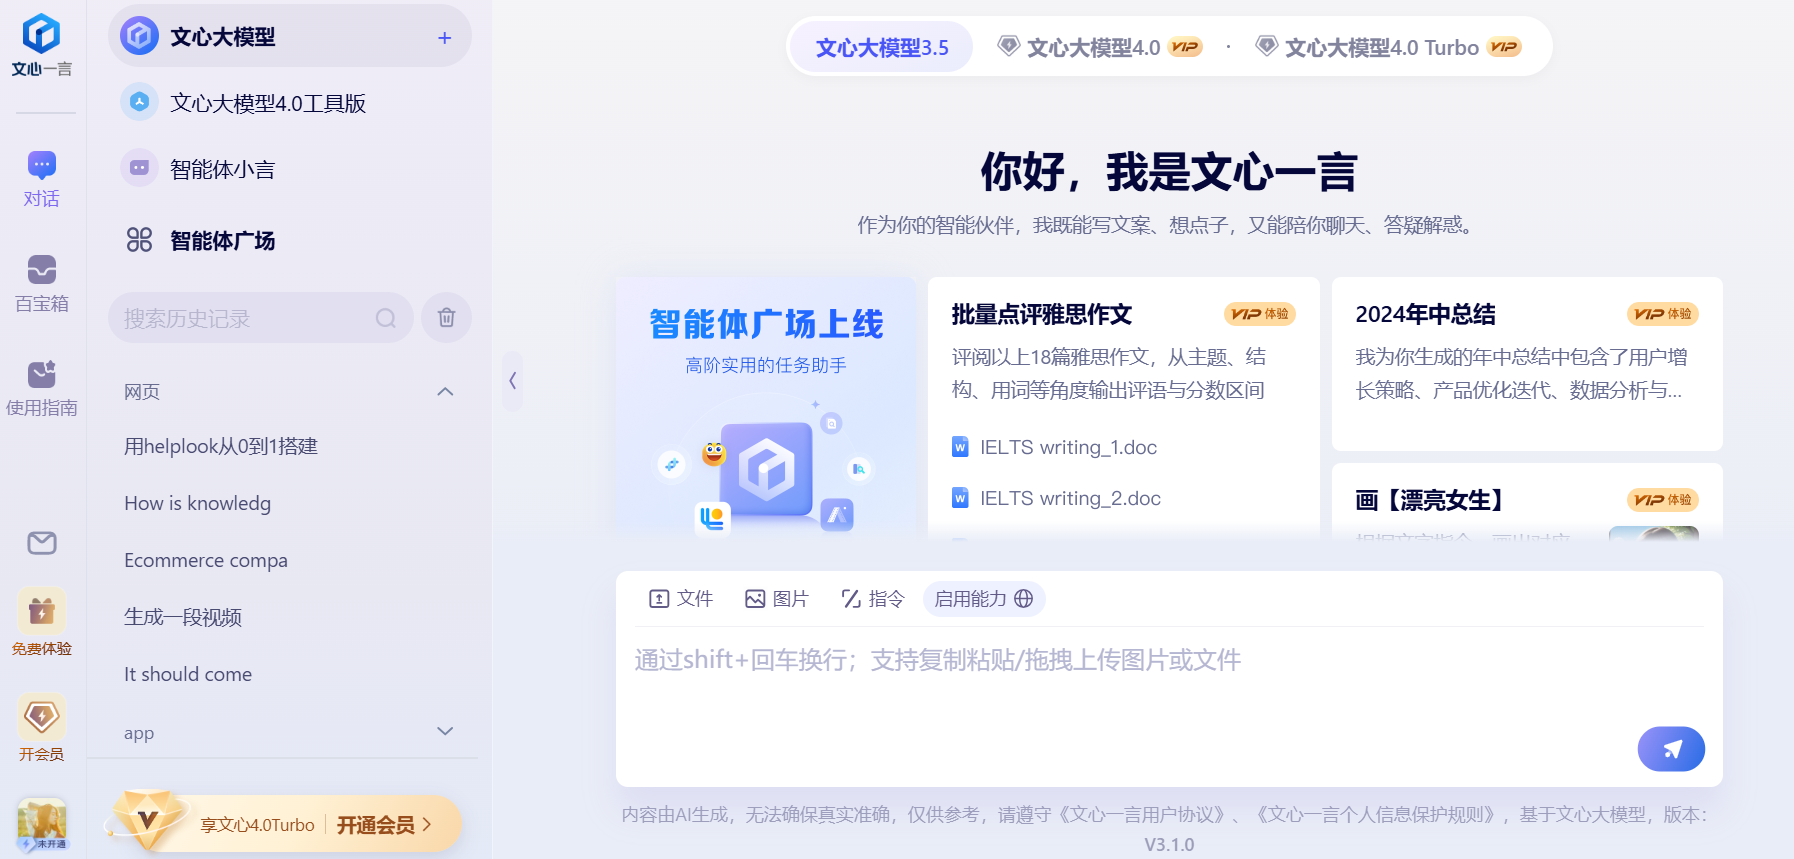Open the 文心一言用户协议 link
The height and width of the screenshot is (859, 1794).
click(1141, 814)
